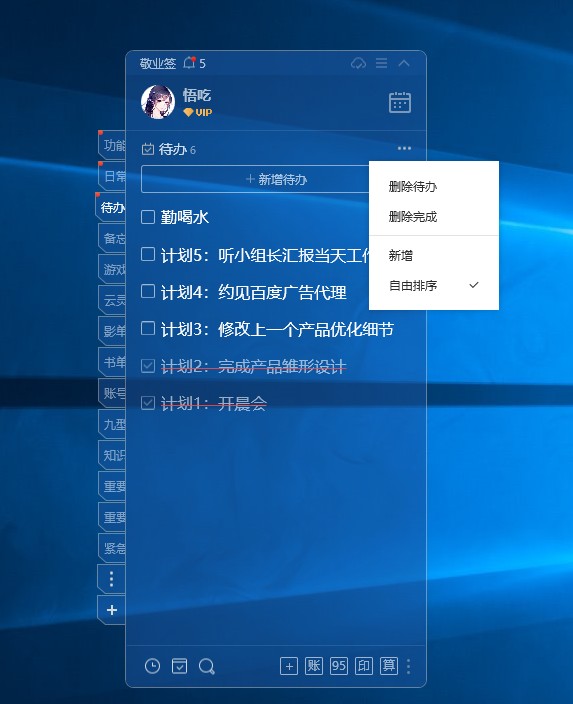This screenshot has height=704, width=573.
Task: Click the 新增待办 input box
Action: (x=255, y=179)
